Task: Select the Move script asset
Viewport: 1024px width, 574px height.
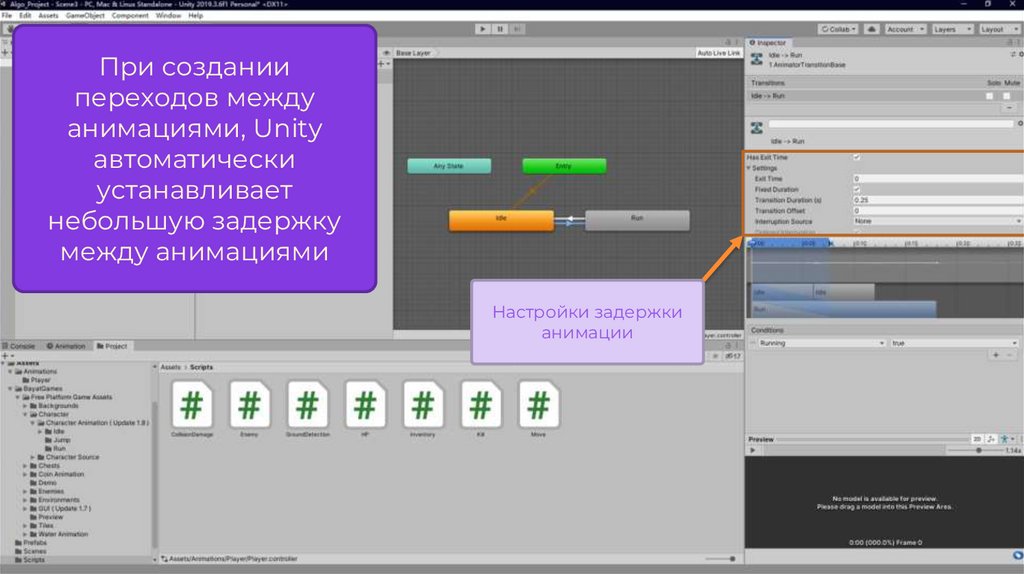Action: click(x=539, y=409)
